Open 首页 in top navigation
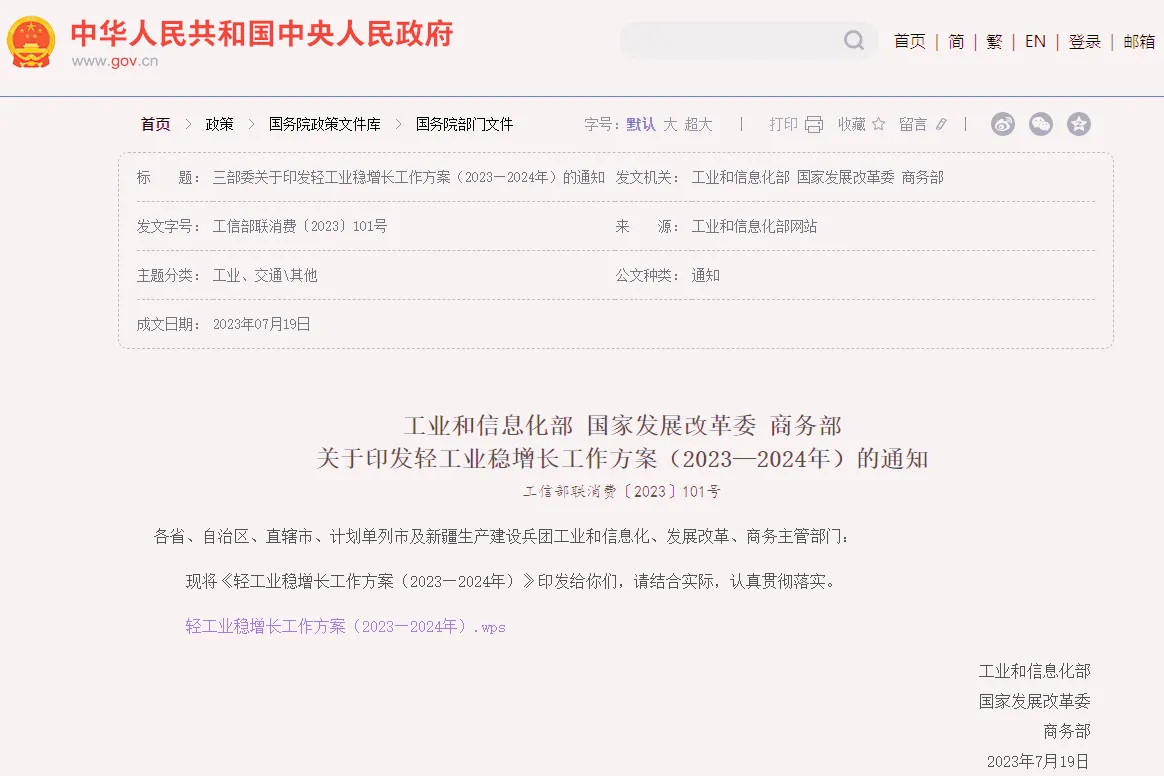 (x=909, y=42)
